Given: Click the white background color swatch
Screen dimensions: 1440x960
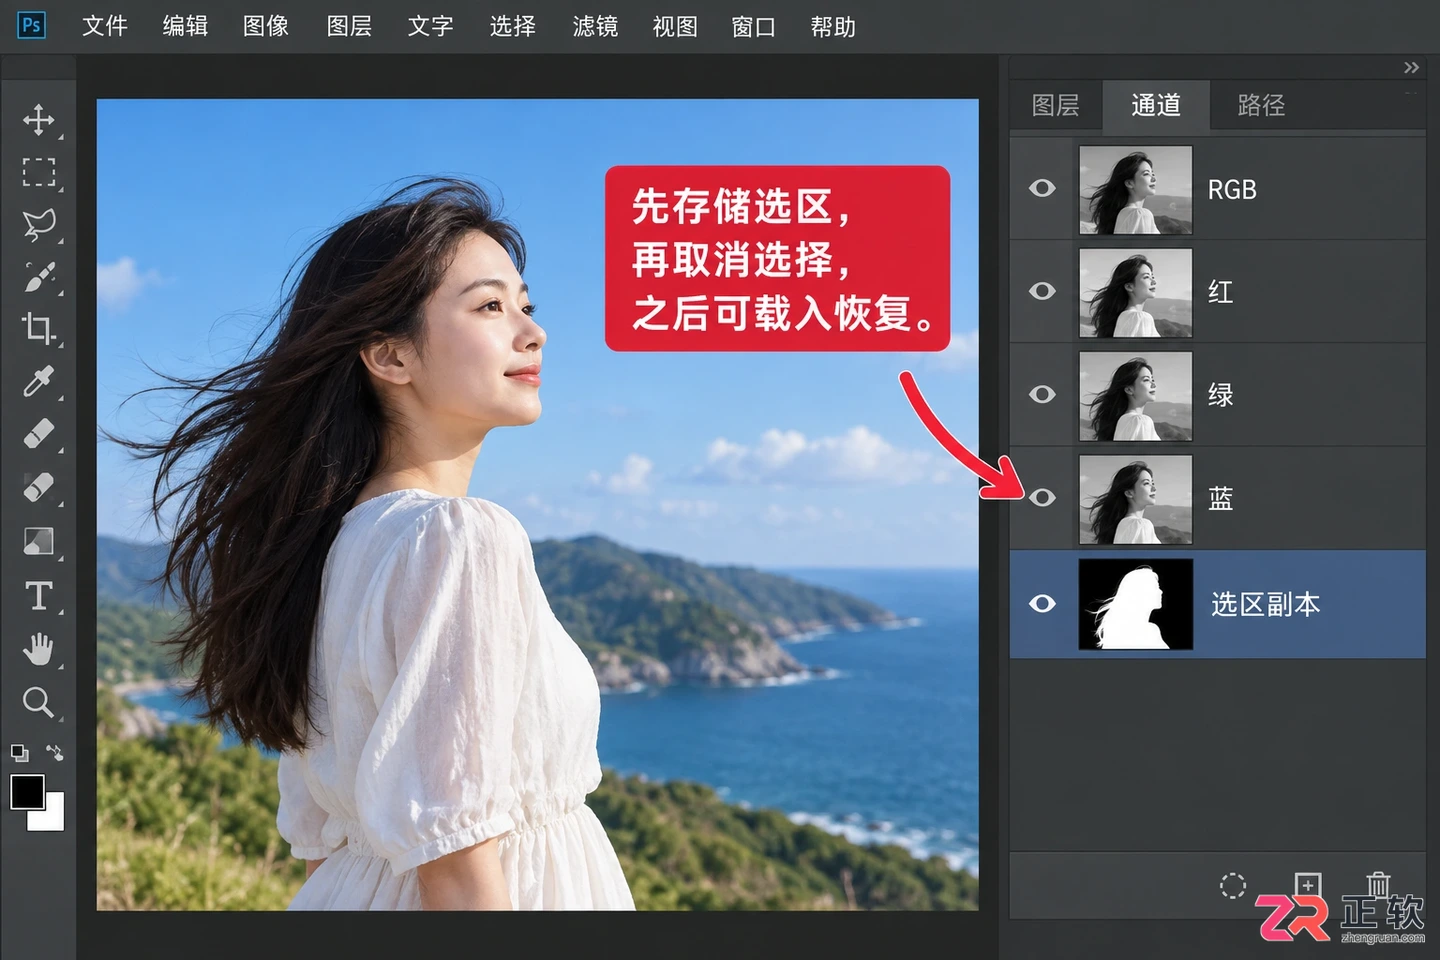Looking at the screenshot, I should click(51, 817).
